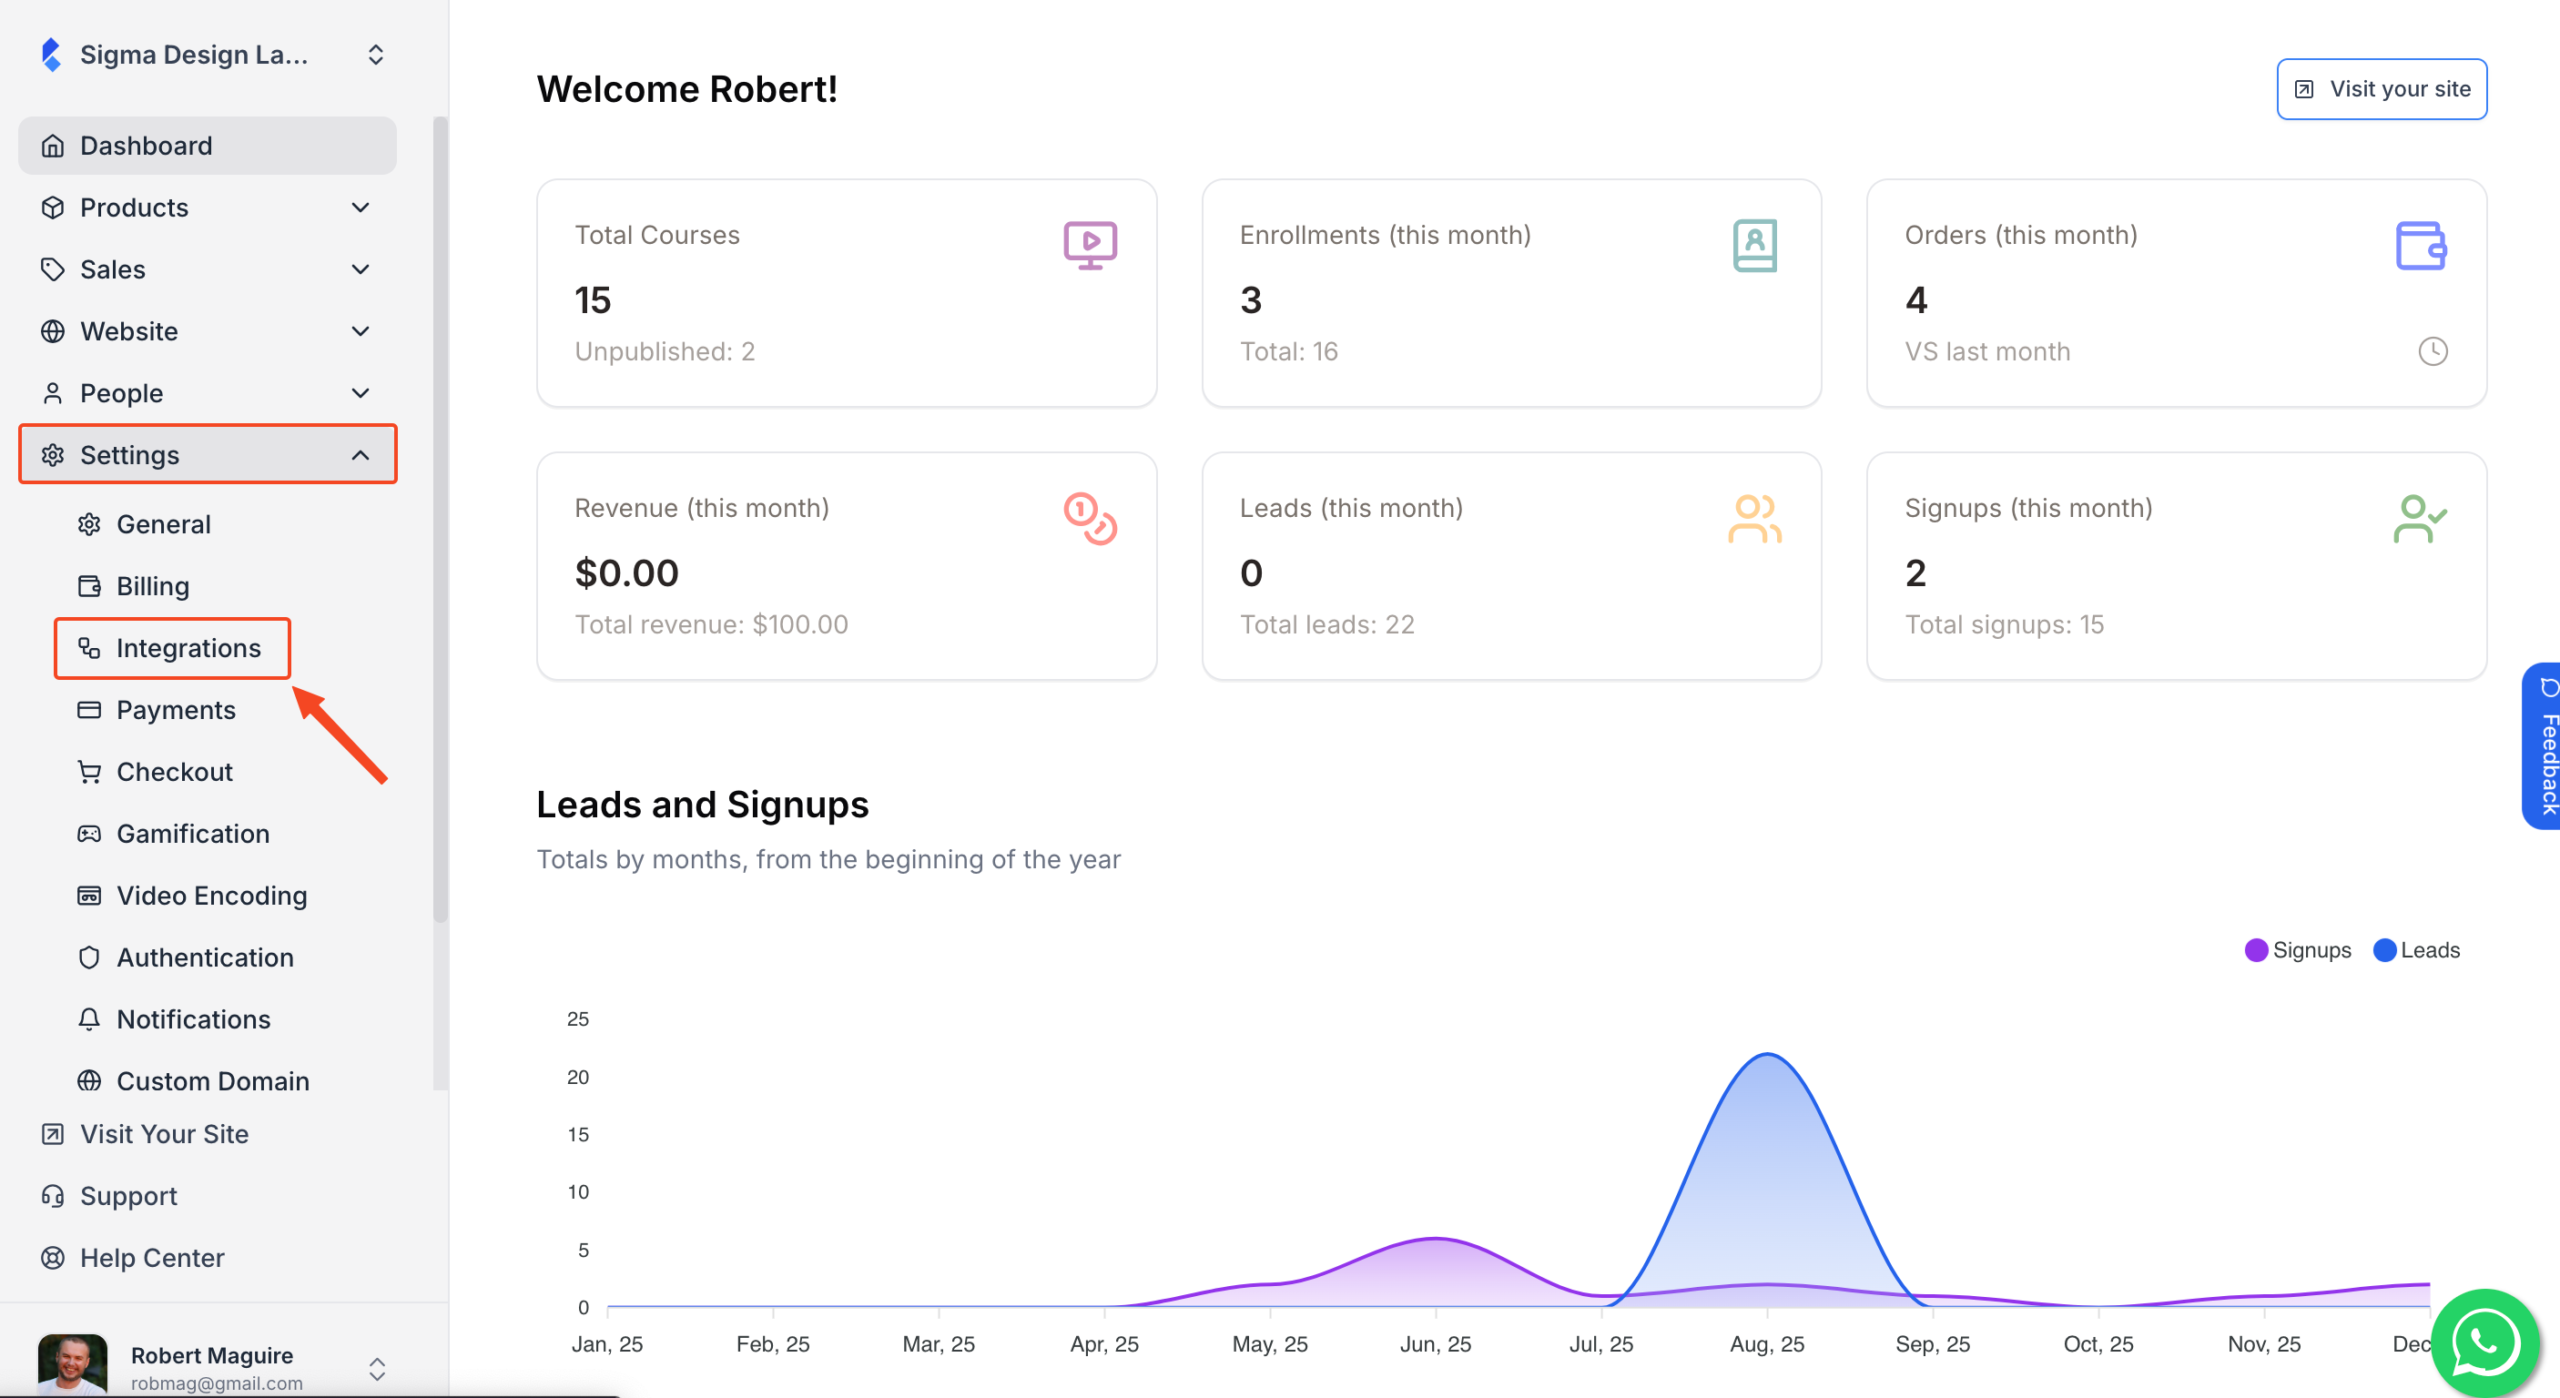The height and width of the screenshot is (1398, 2560).
Task: Click the Checkout cart icon
Action: (x=89, y=773)
